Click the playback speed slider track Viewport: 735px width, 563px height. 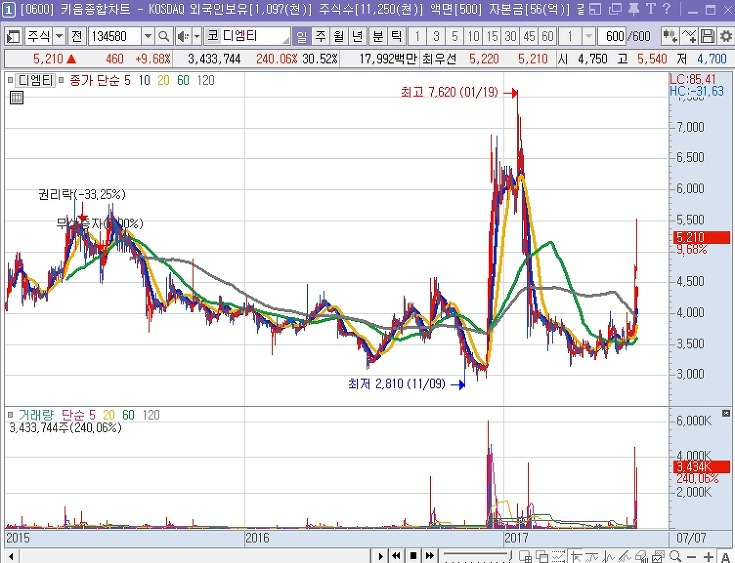(x=476, y=554)
